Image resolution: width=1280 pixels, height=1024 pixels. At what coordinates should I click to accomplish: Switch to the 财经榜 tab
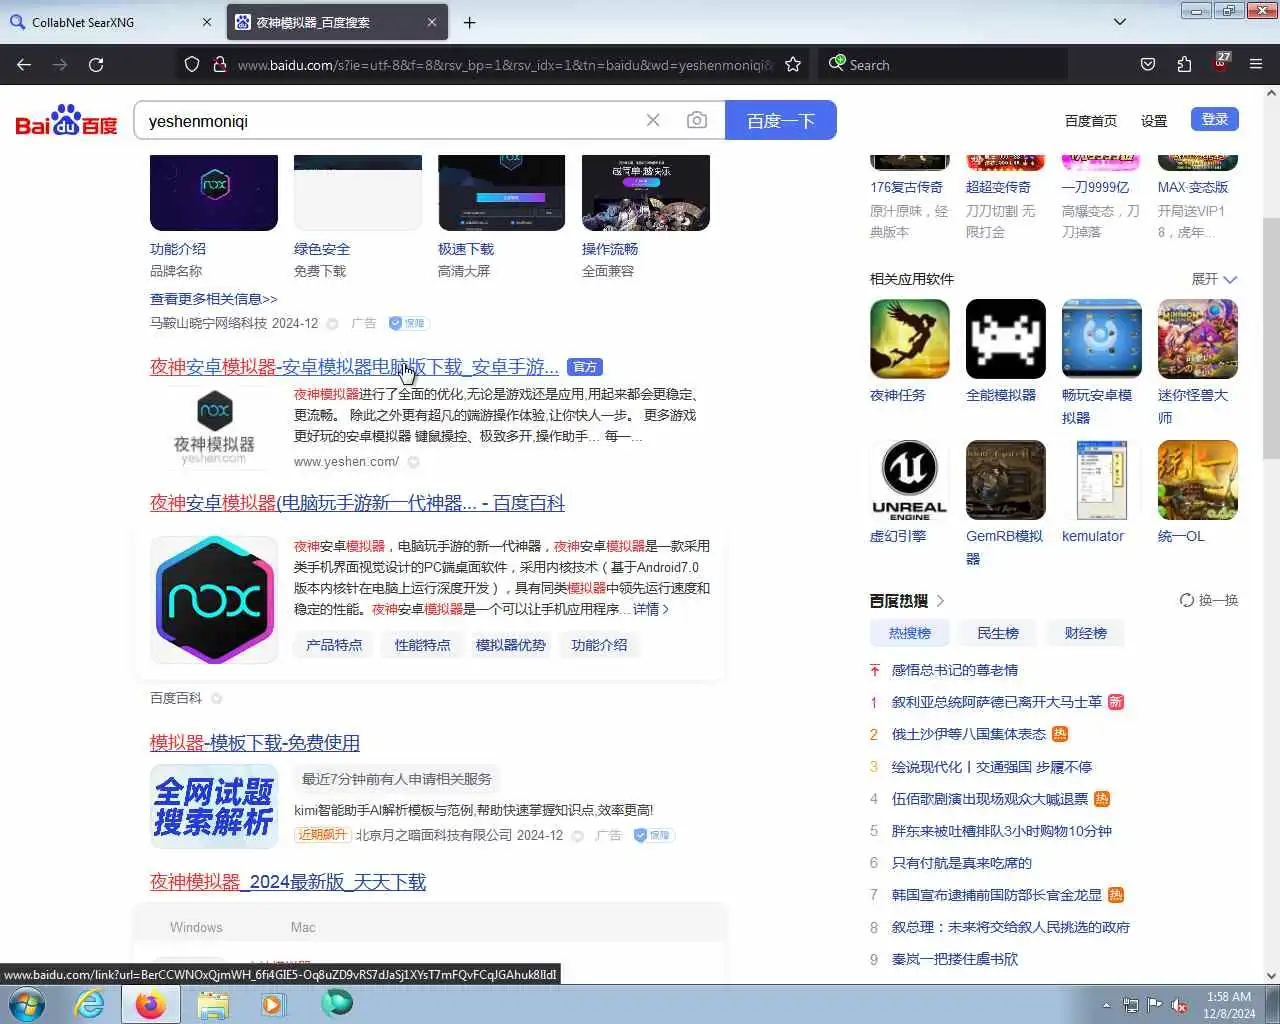coord(1086,633)
